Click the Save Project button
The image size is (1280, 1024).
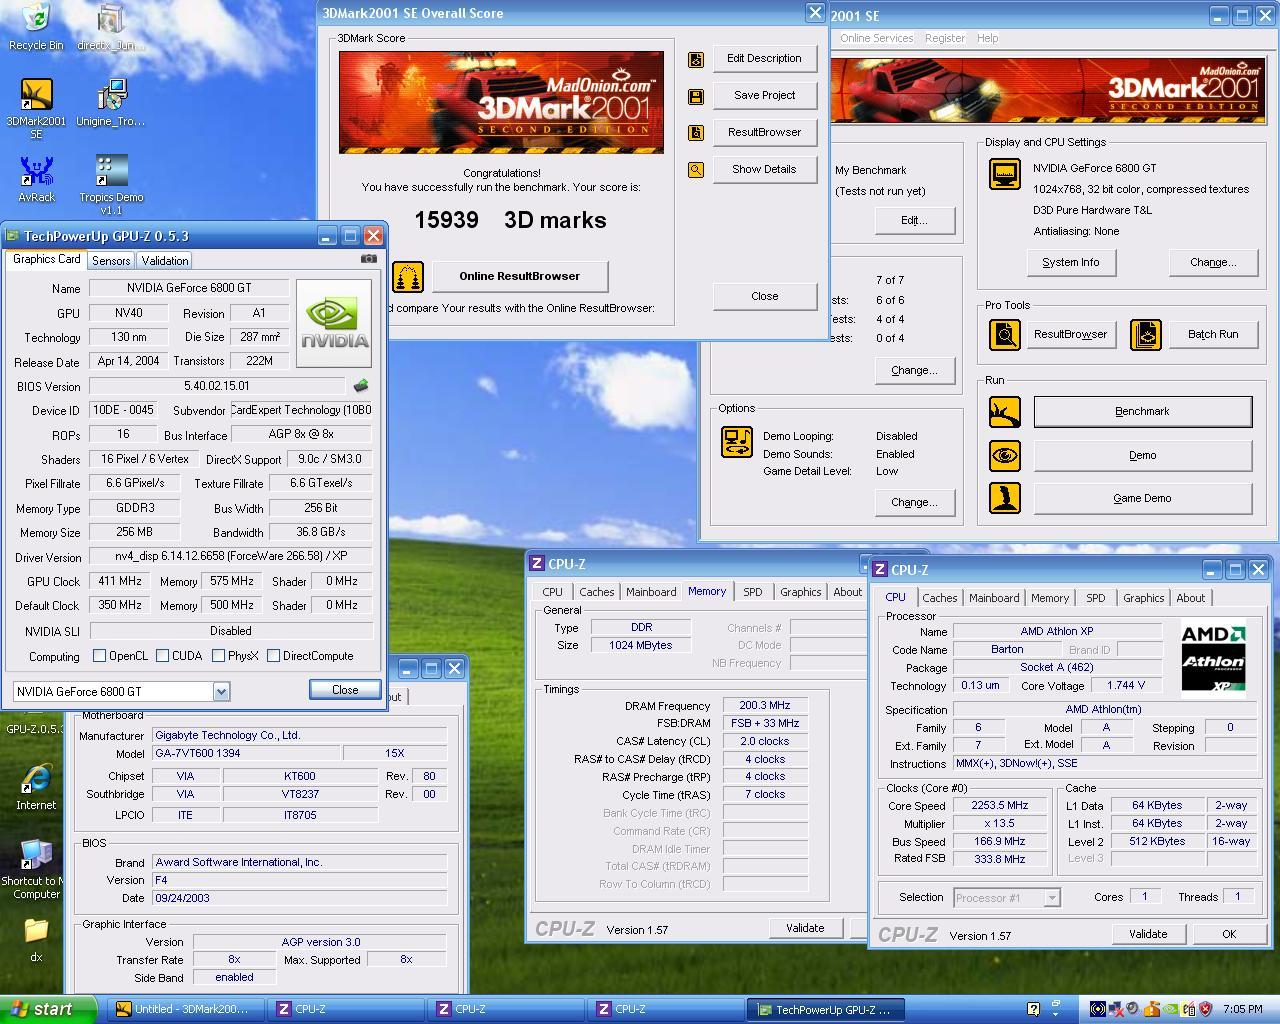tap(764, 96)
